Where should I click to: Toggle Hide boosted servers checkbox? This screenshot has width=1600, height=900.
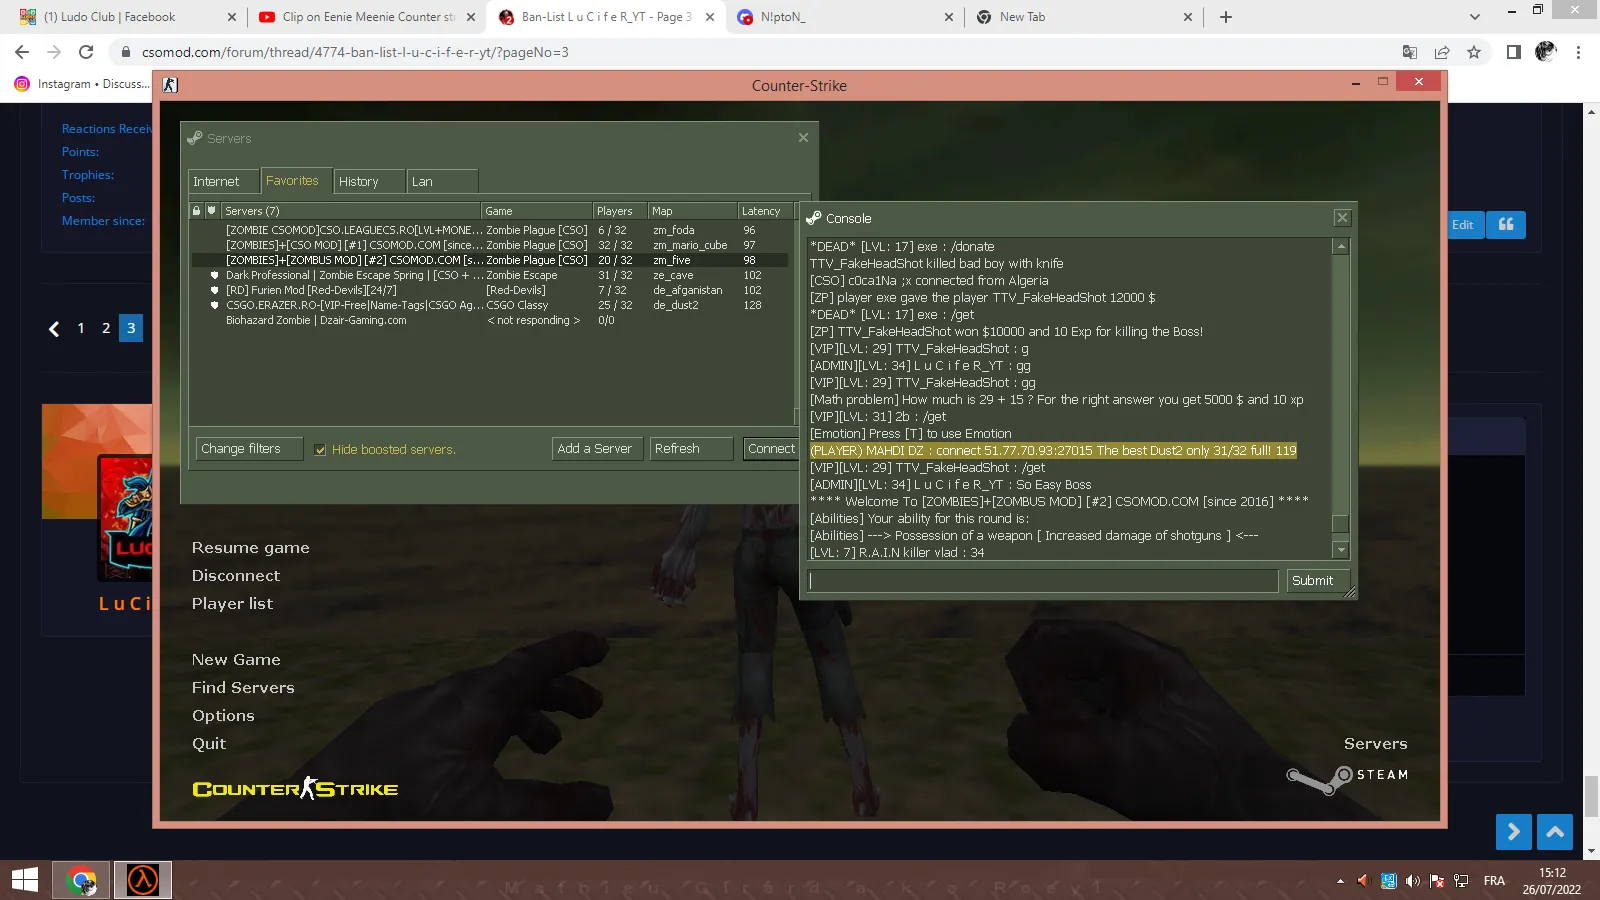320,450
